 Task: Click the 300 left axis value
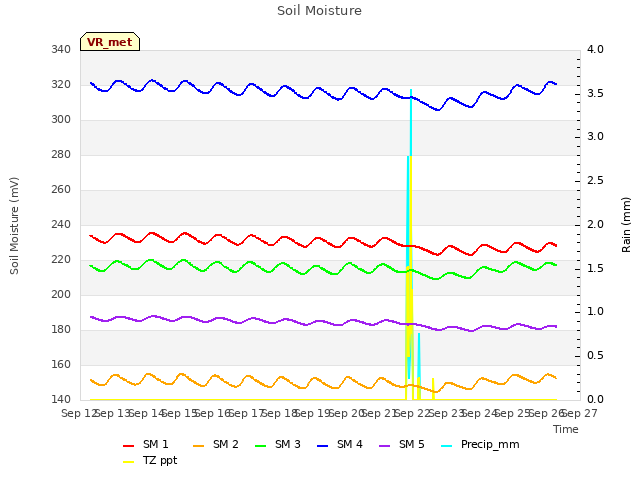(x=61, y=120)
